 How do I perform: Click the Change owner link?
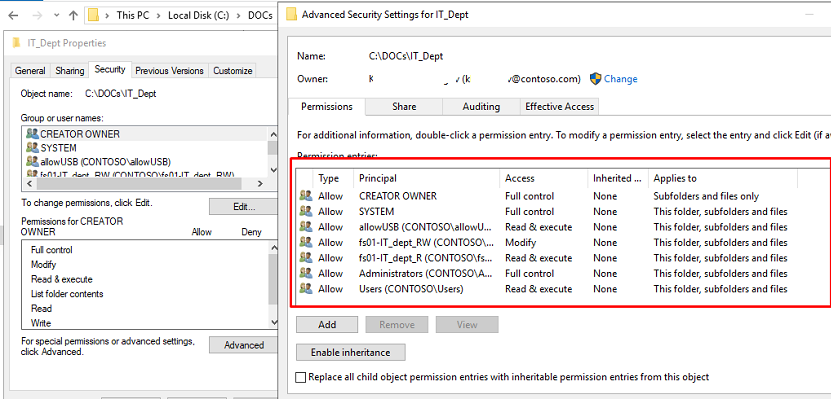click(x=621, y=79)
